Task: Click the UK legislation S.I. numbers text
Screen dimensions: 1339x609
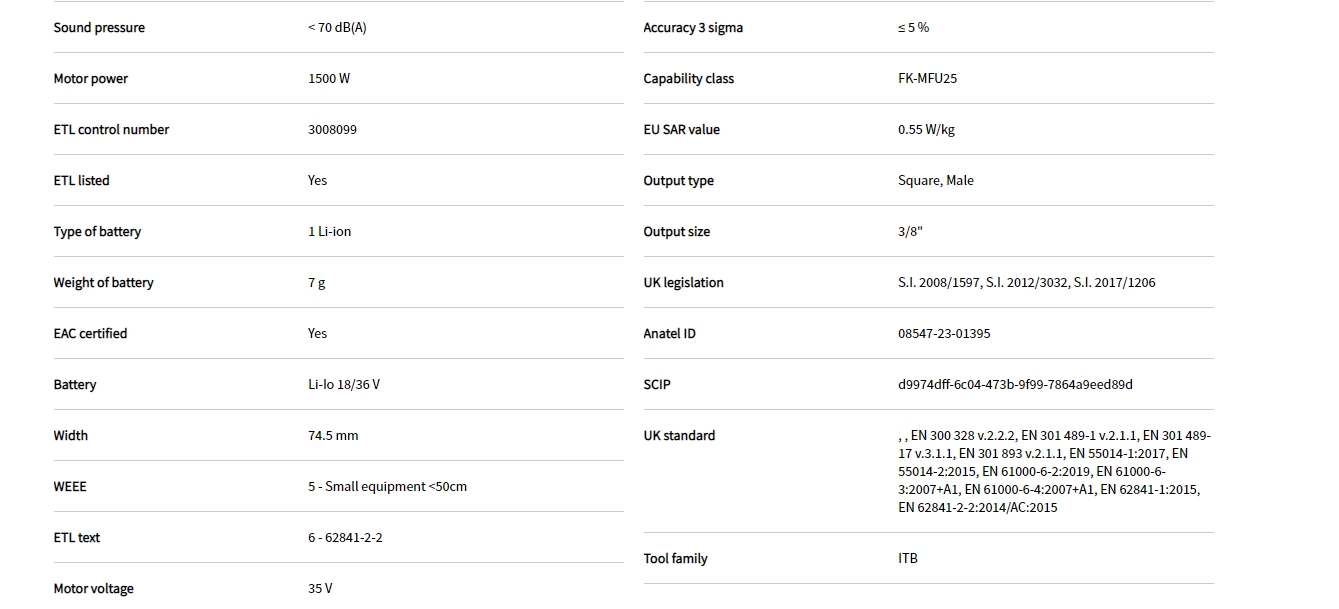Action: tap(1026, 283)
